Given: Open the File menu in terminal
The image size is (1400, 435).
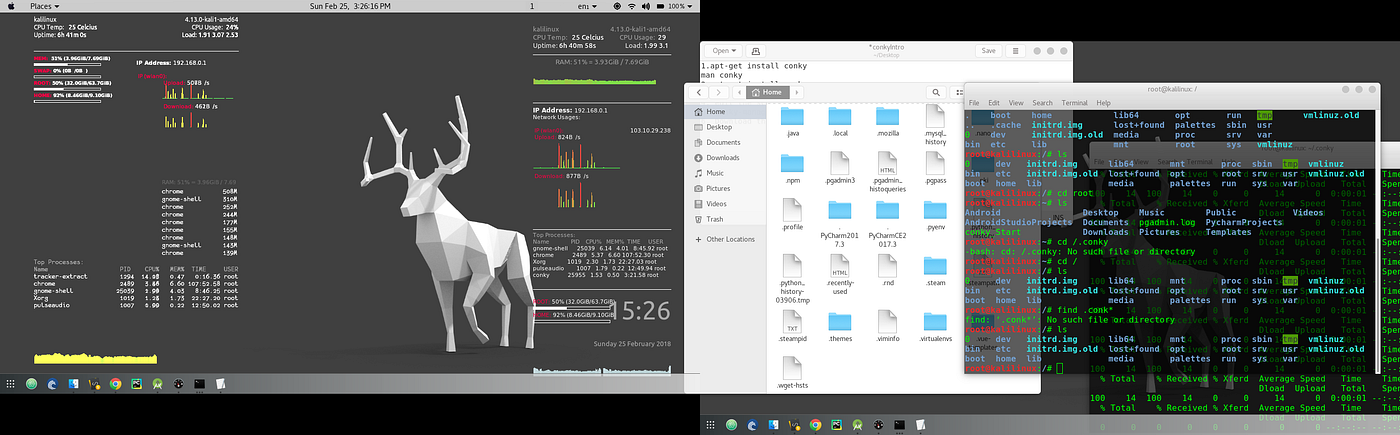Looking at the screenshot, I should 974,103.
